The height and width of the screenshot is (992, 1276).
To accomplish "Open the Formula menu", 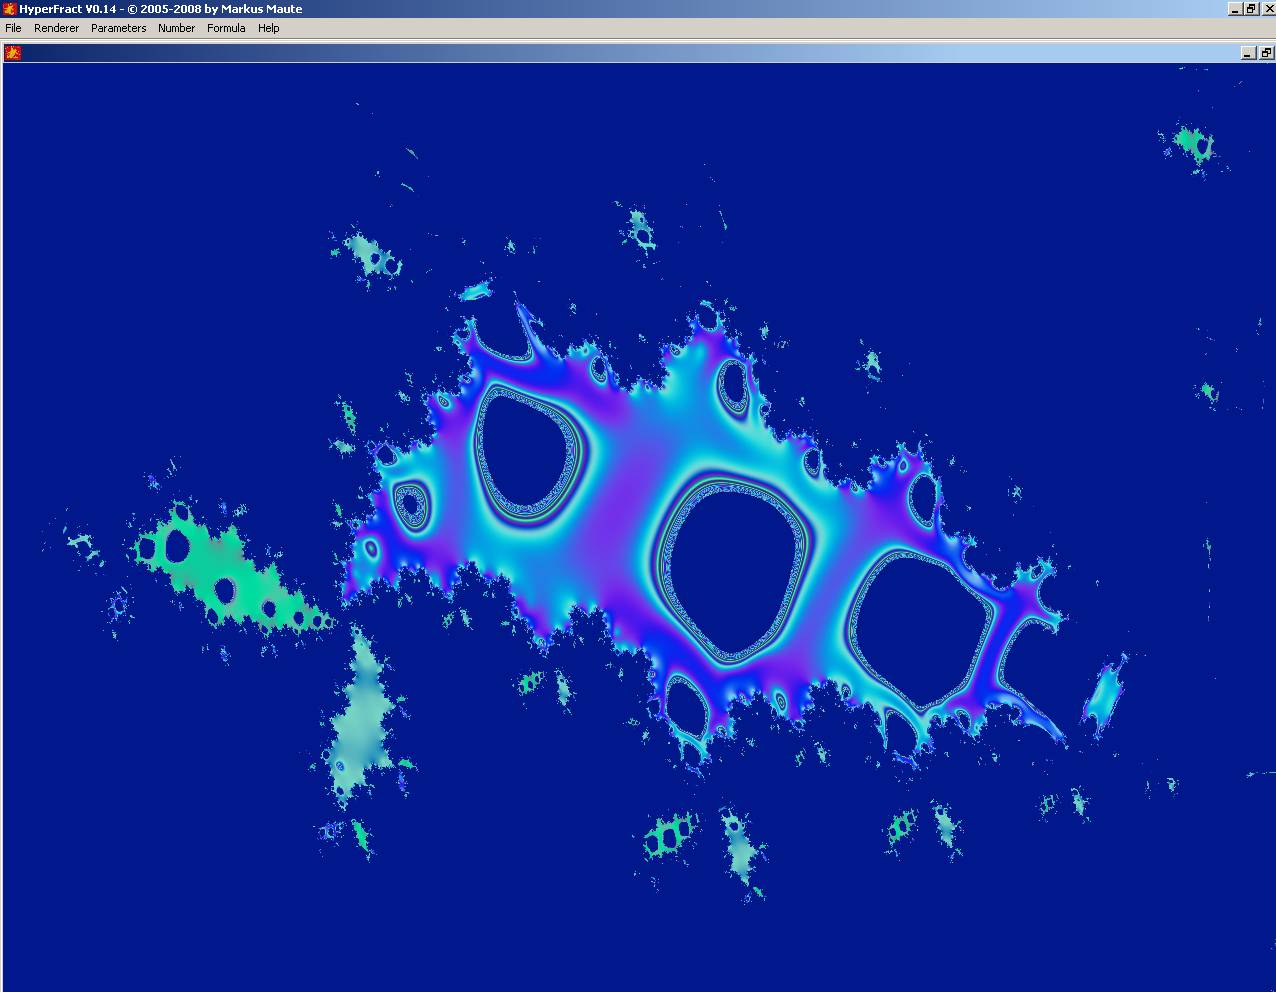I will tap(226, 28).
